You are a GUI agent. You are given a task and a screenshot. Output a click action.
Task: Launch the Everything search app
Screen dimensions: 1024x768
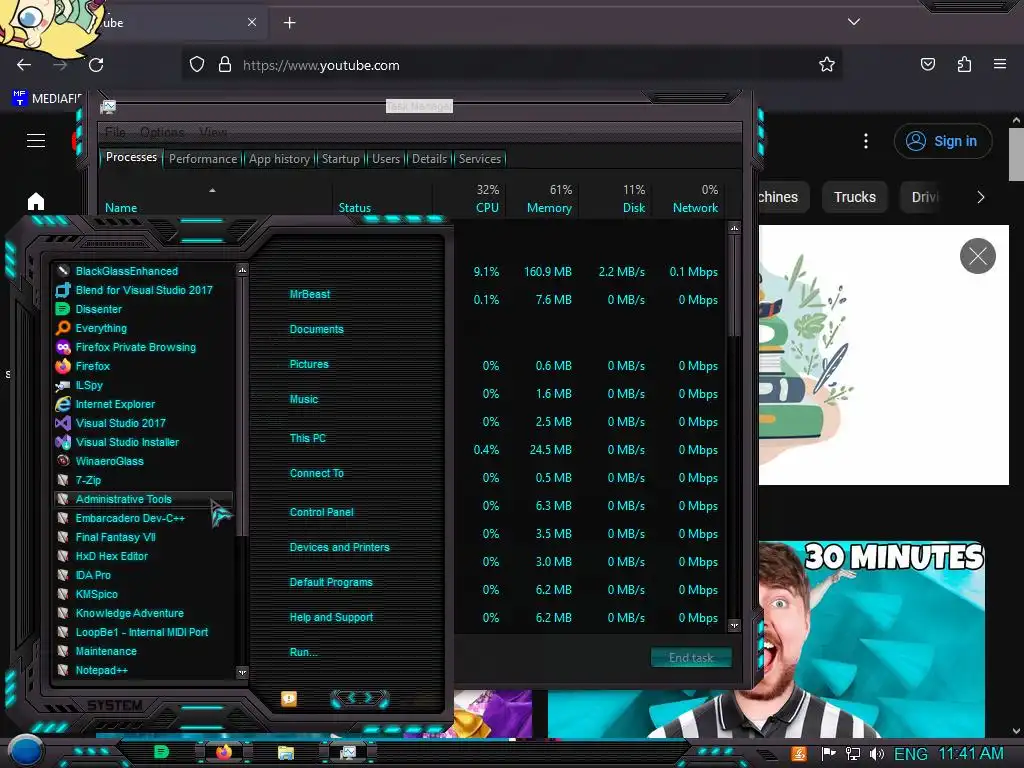point(101,328)
